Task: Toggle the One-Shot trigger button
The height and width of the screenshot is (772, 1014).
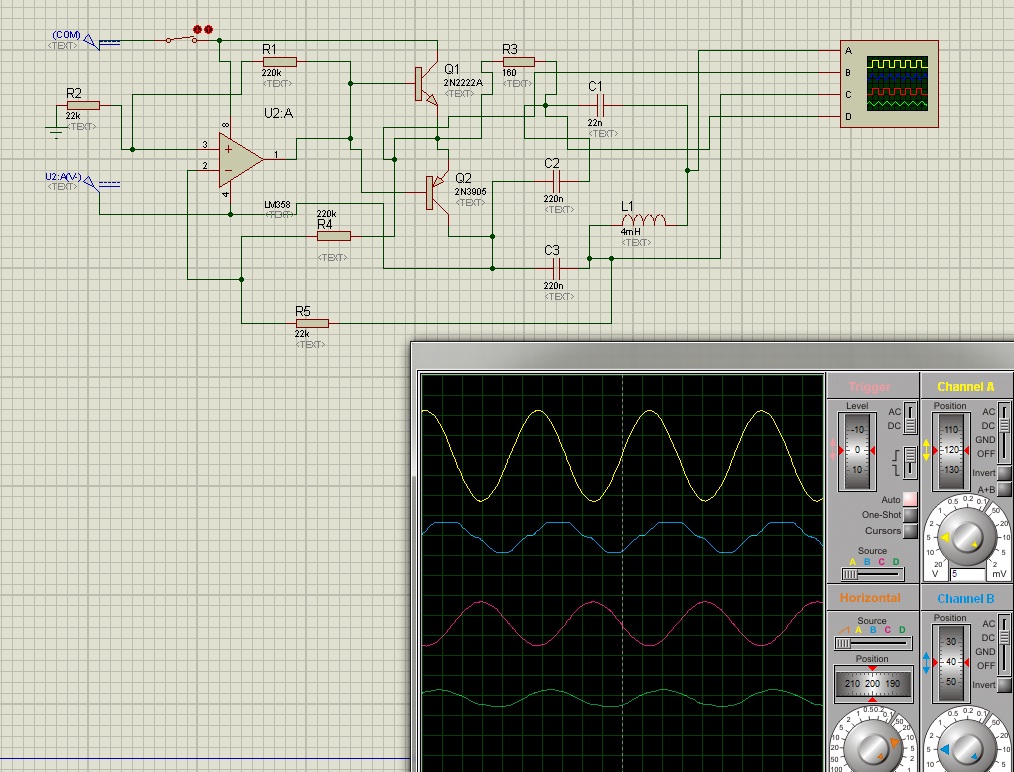Action: coord(910,515)
